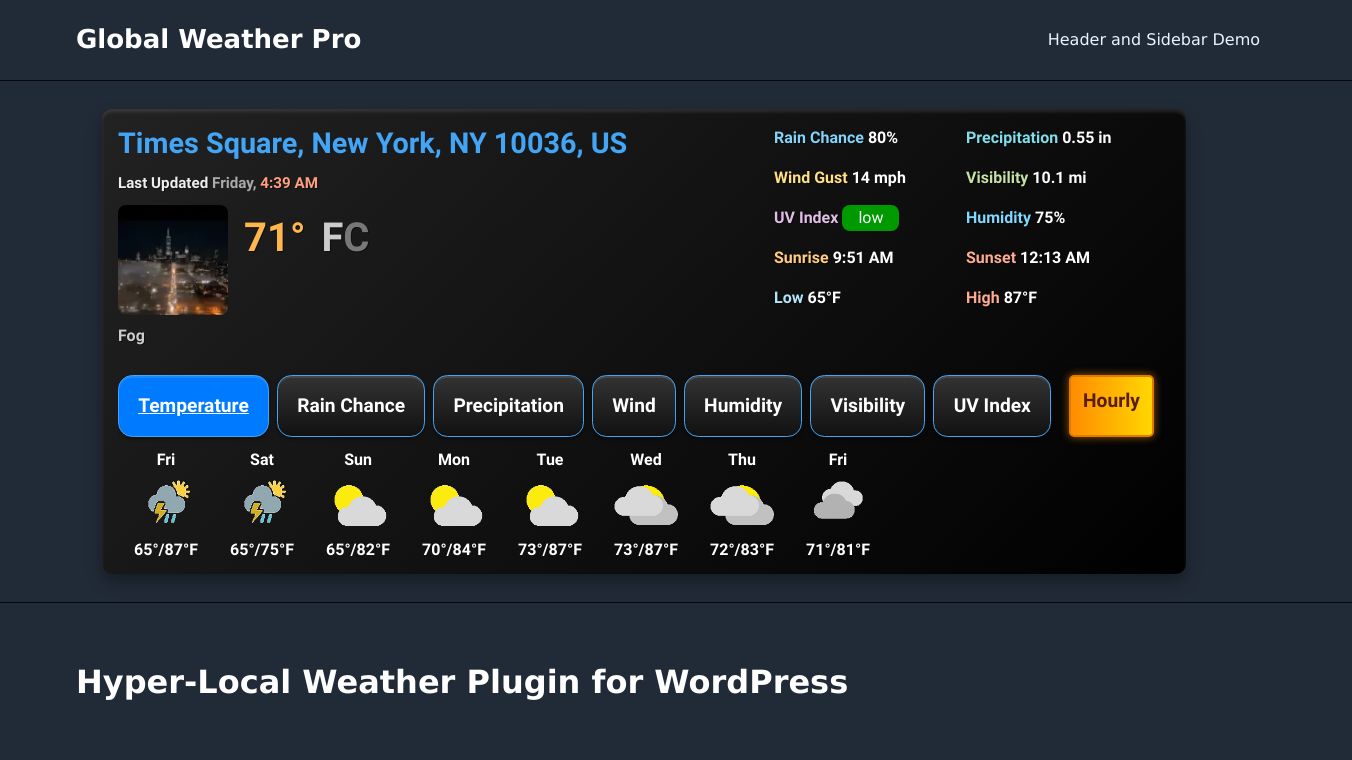The height and width of the screenshot is (760, 1352).
Task: Click the 70°/84°F forecast temperature
Action: [x=454, y=550]
